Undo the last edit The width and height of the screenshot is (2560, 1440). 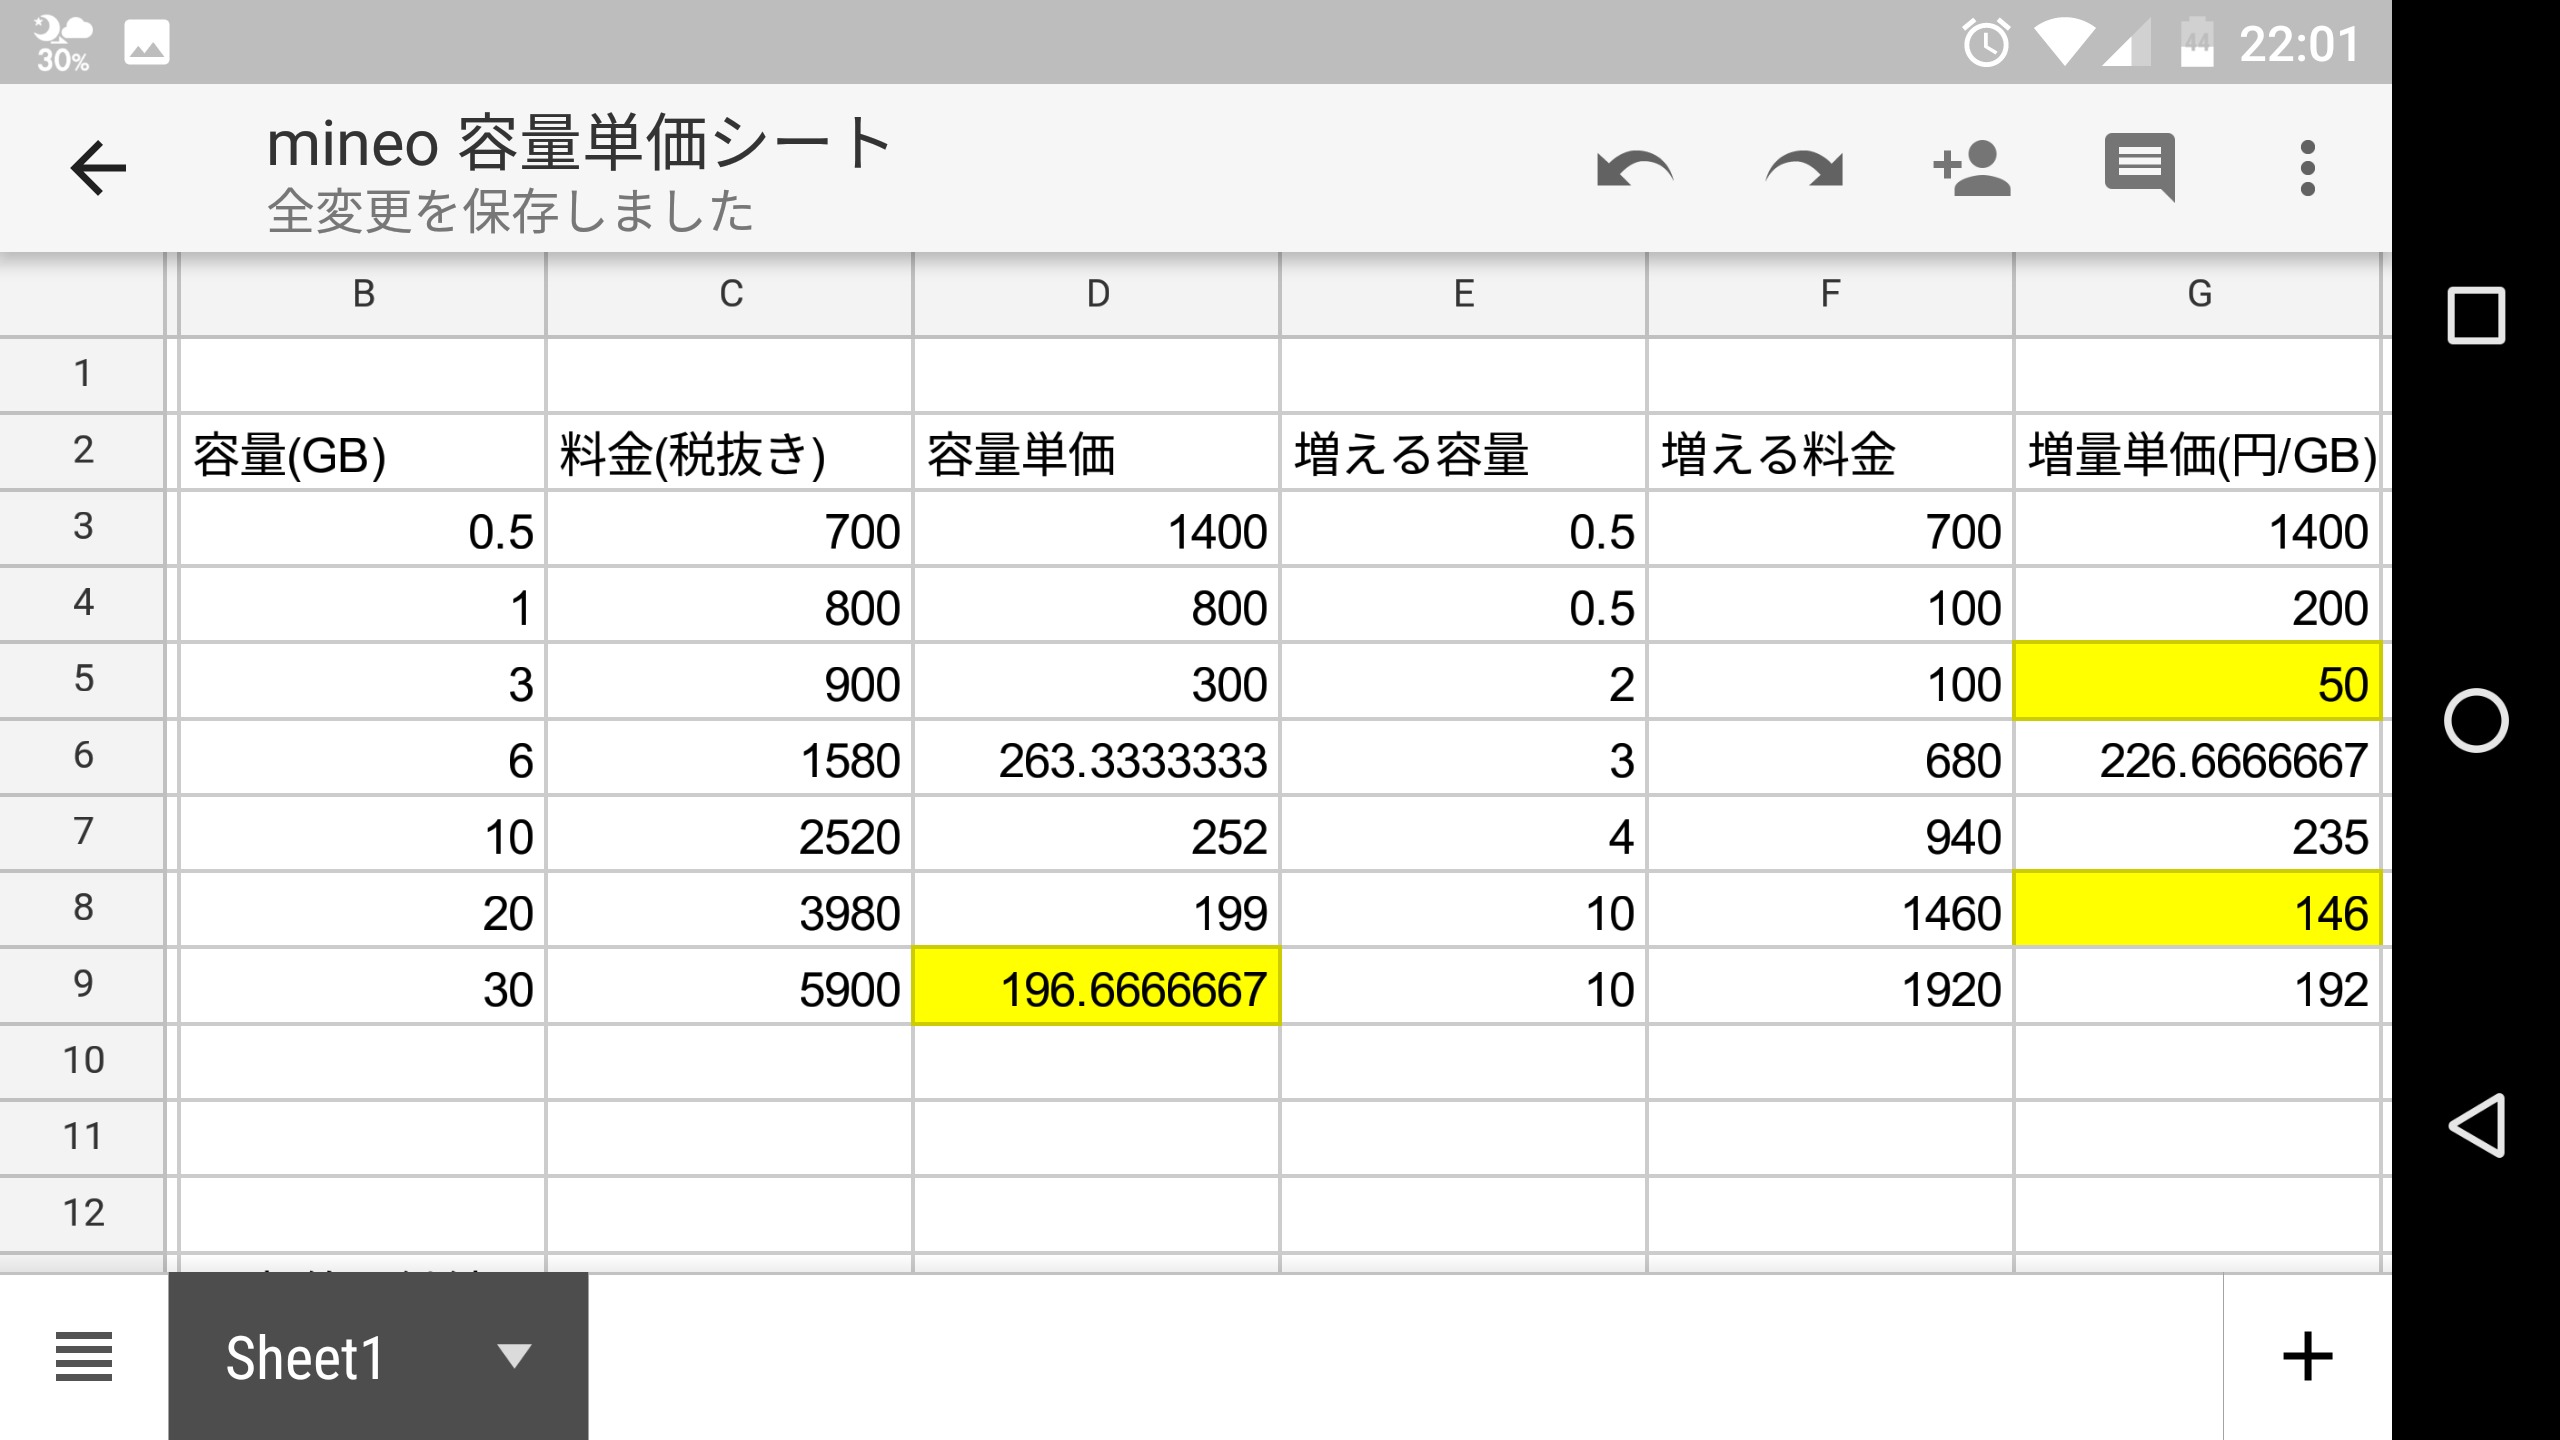point(1634,168)
